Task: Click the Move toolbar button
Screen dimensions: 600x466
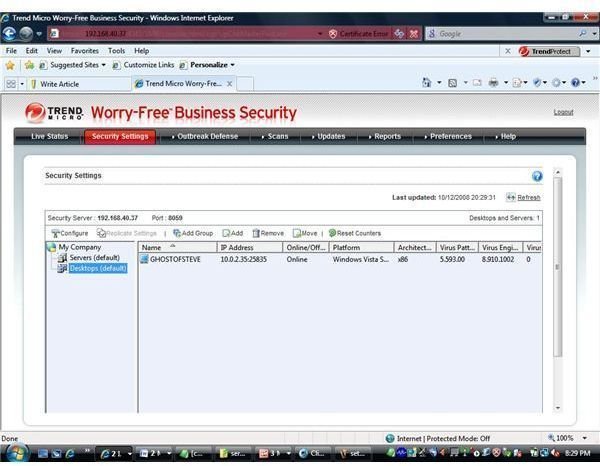Action: [x=305, y=233]
